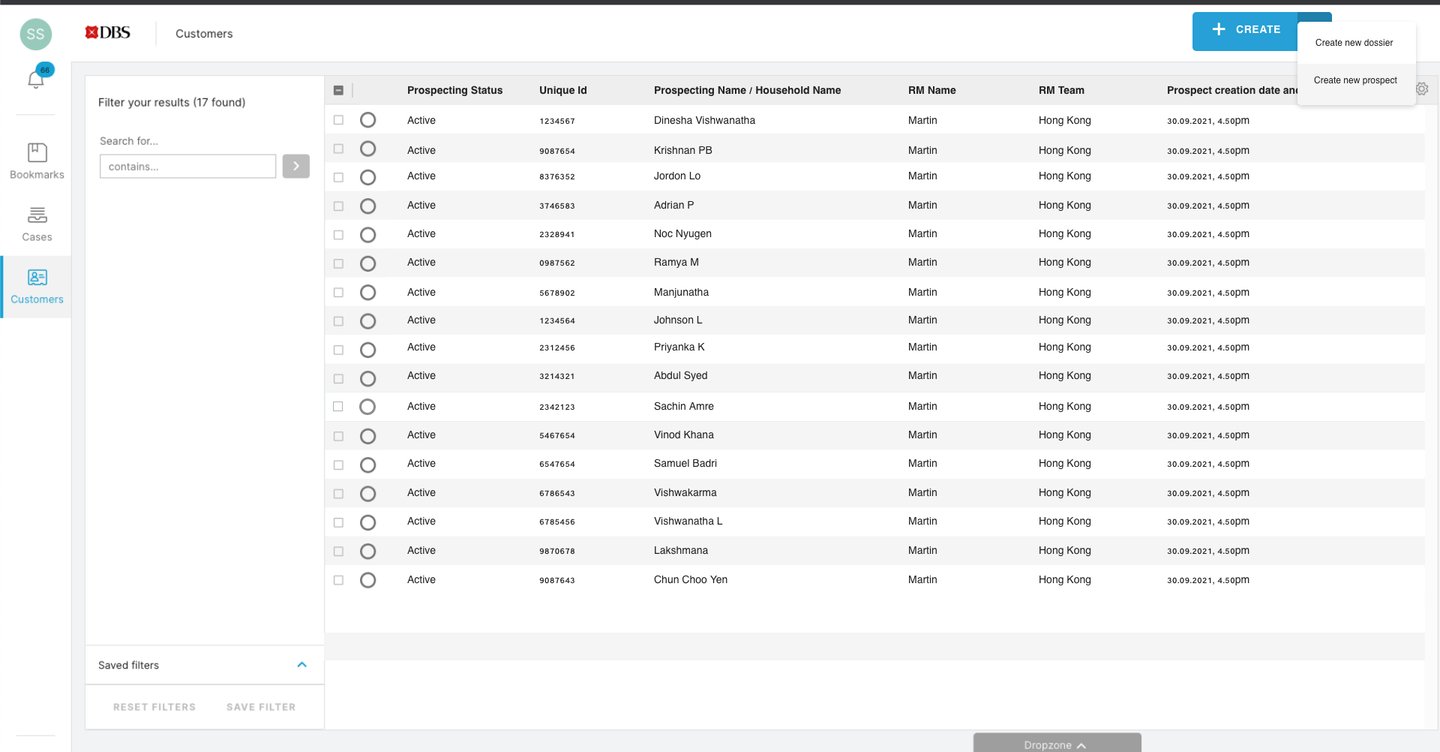Check the Noc Nyugen row checkbox
The image size is (1440, 752).
coord(338,235)
